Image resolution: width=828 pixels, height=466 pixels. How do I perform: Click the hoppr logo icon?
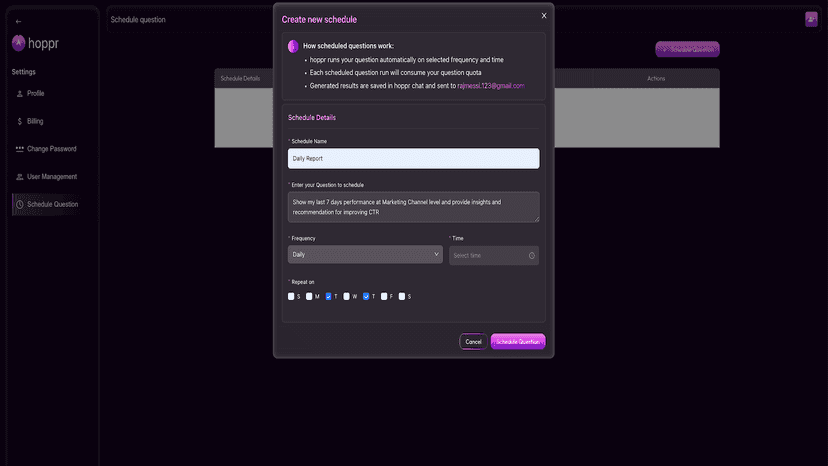point(18,43)
